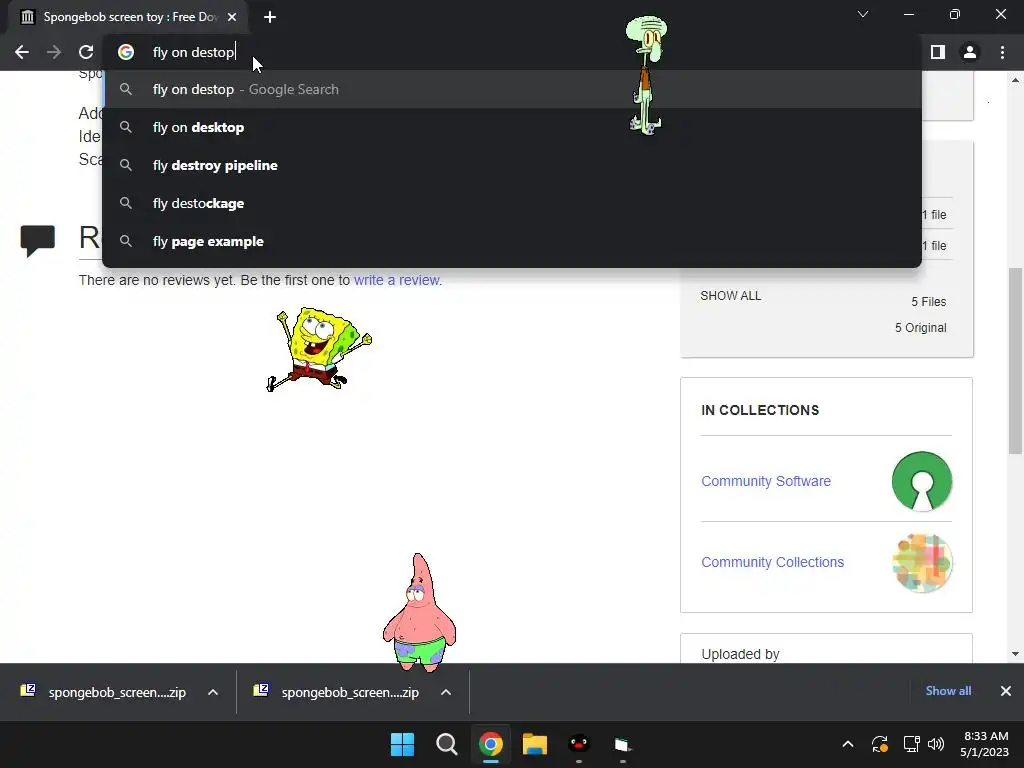
Task: Click the Chrome taskbar icon
Action: coord(490,744)
